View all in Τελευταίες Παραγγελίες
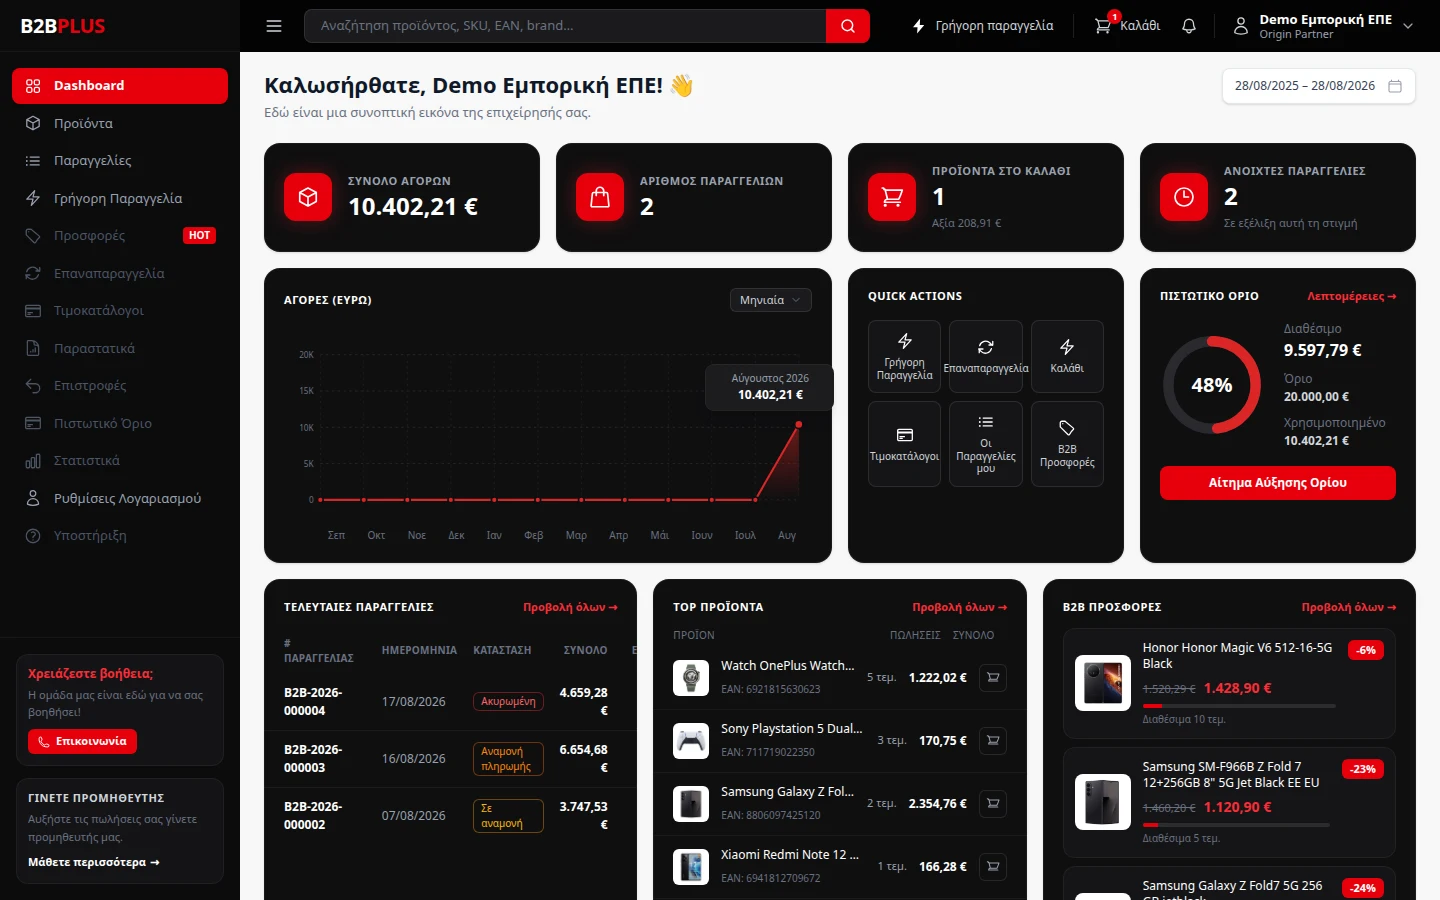This screenshot has height=900, width=1440. [570, 607]
